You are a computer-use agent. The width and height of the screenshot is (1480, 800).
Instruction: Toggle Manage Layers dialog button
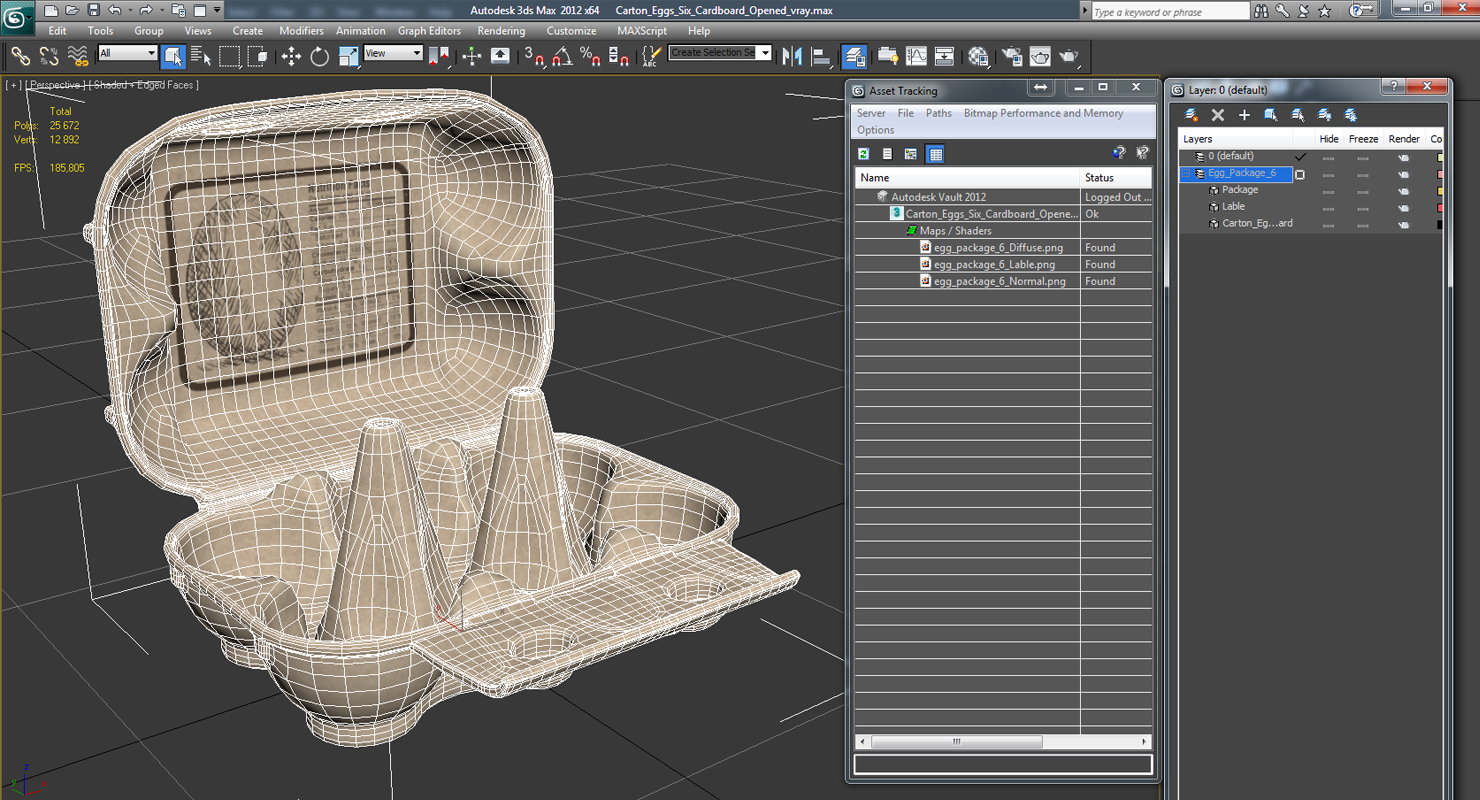[x=854, y=56]
